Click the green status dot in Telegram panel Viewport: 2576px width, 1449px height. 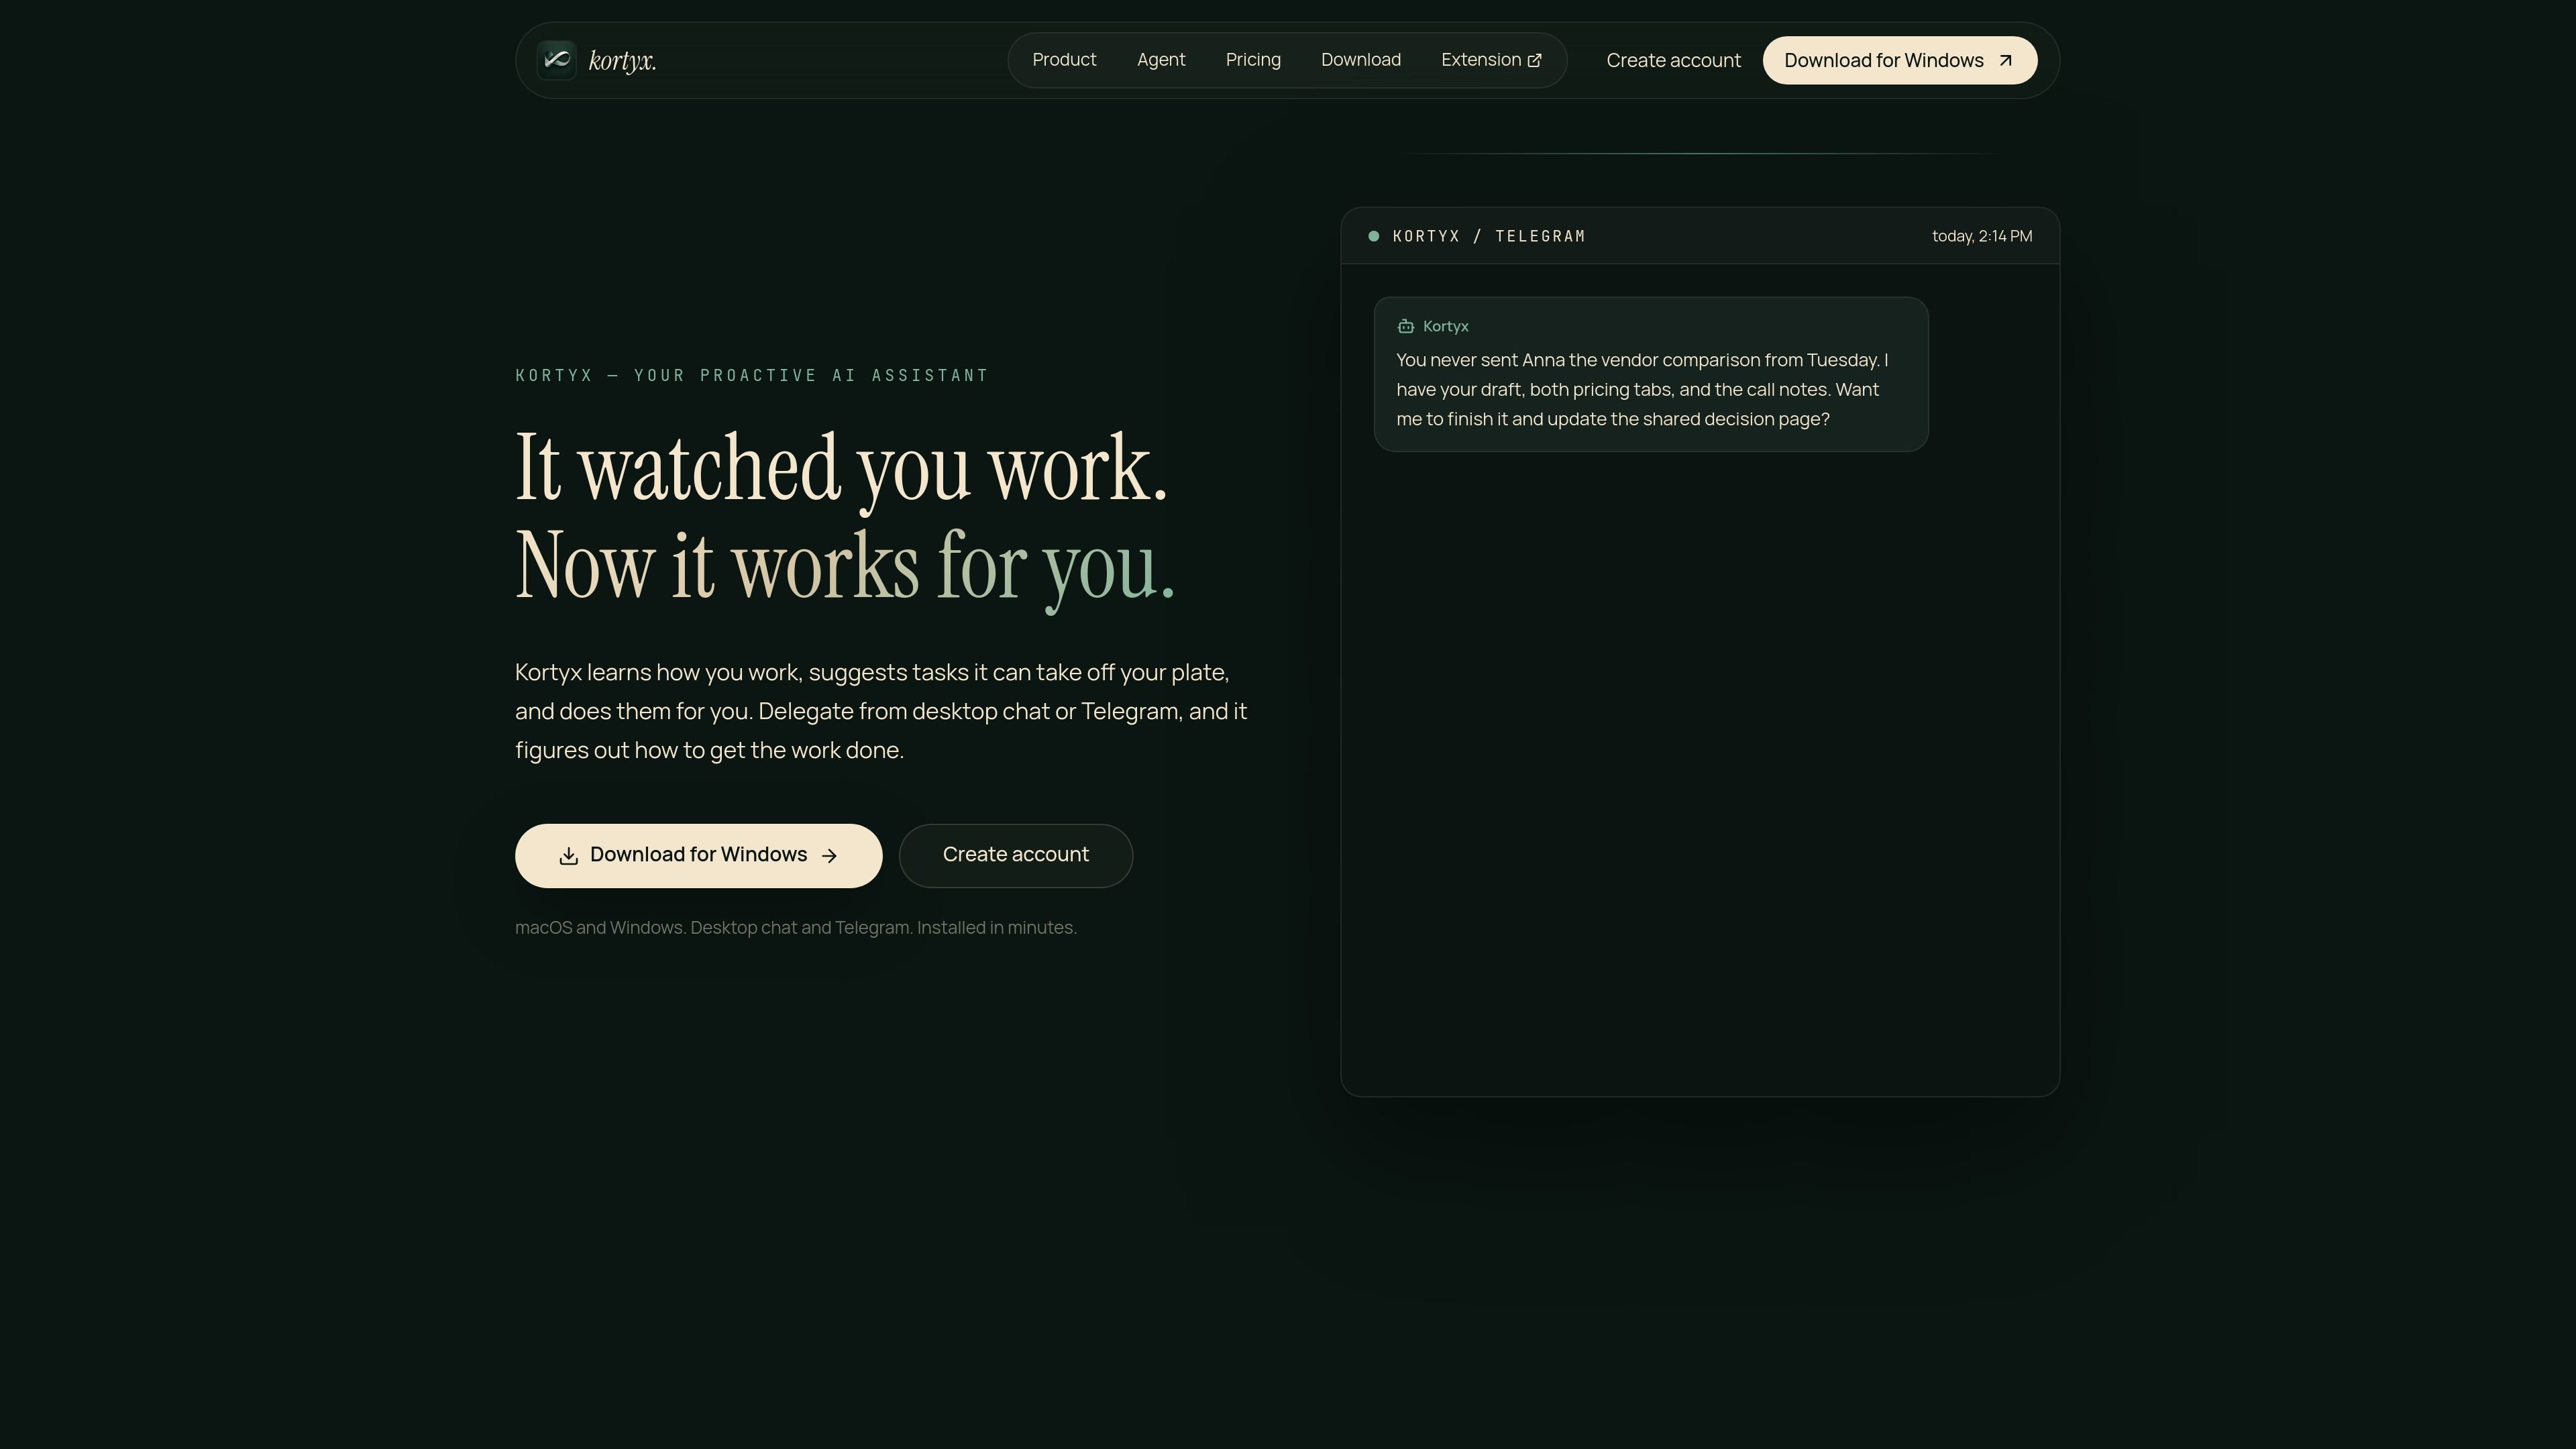pos(1374,236)
